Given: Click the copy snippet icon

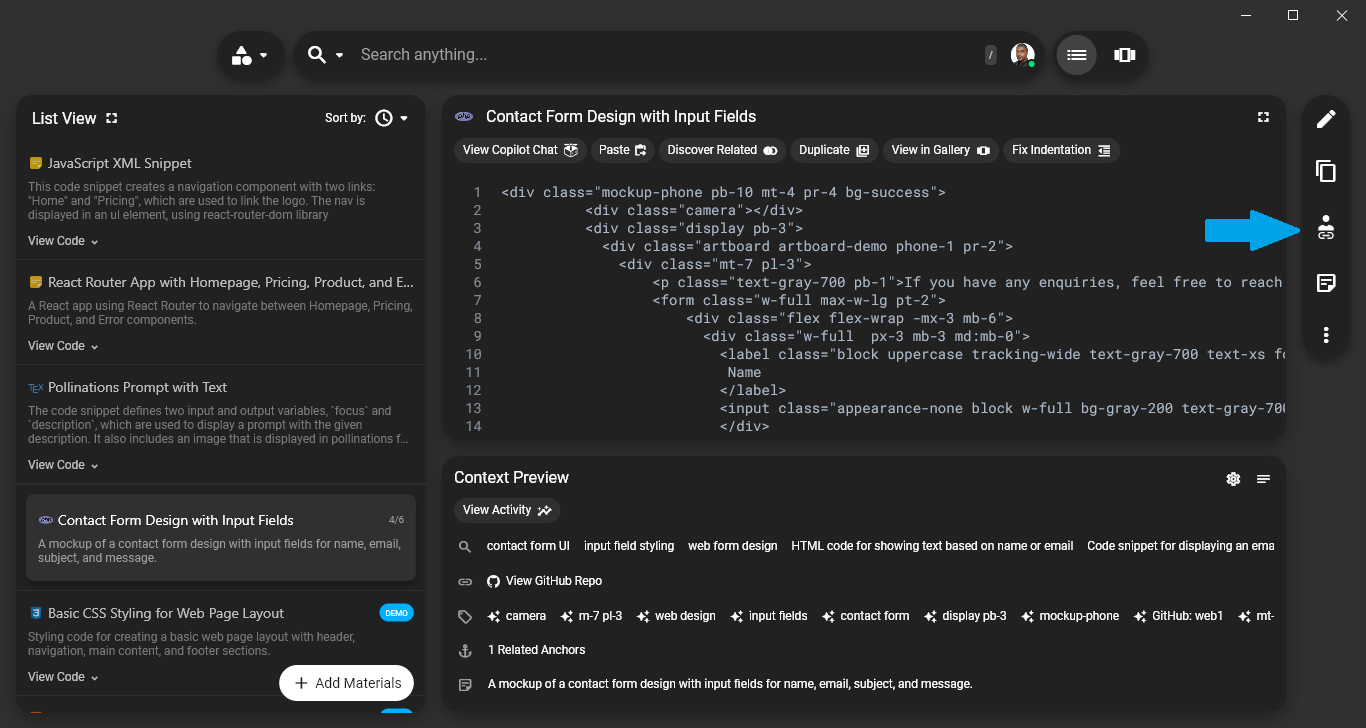Looking at the screenshot, I should tap(1326, 172).
